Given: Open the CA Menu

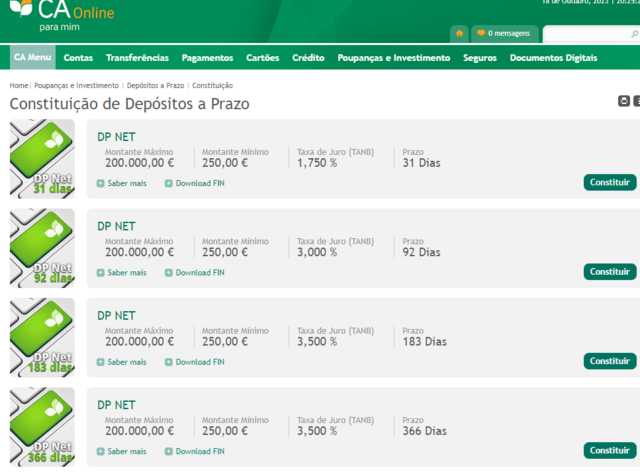Looking at the screenshot, I should [33, 57].
